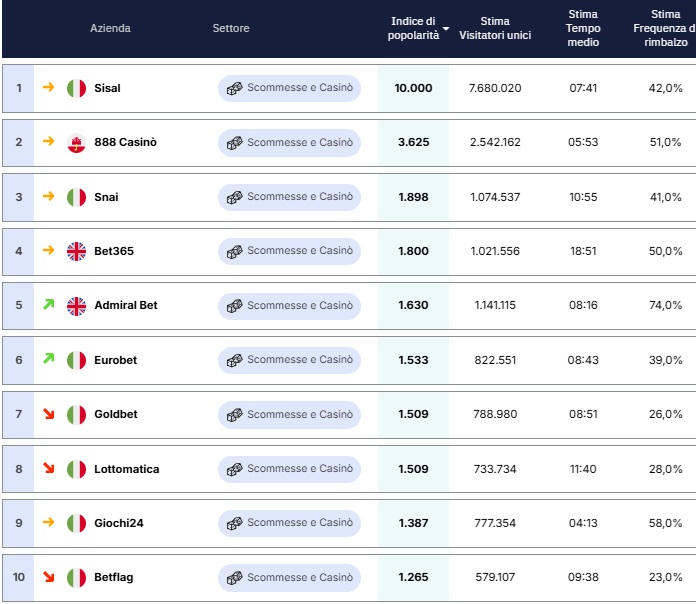Click the green up arrow in Eurobet row

(x=48, y=358)
